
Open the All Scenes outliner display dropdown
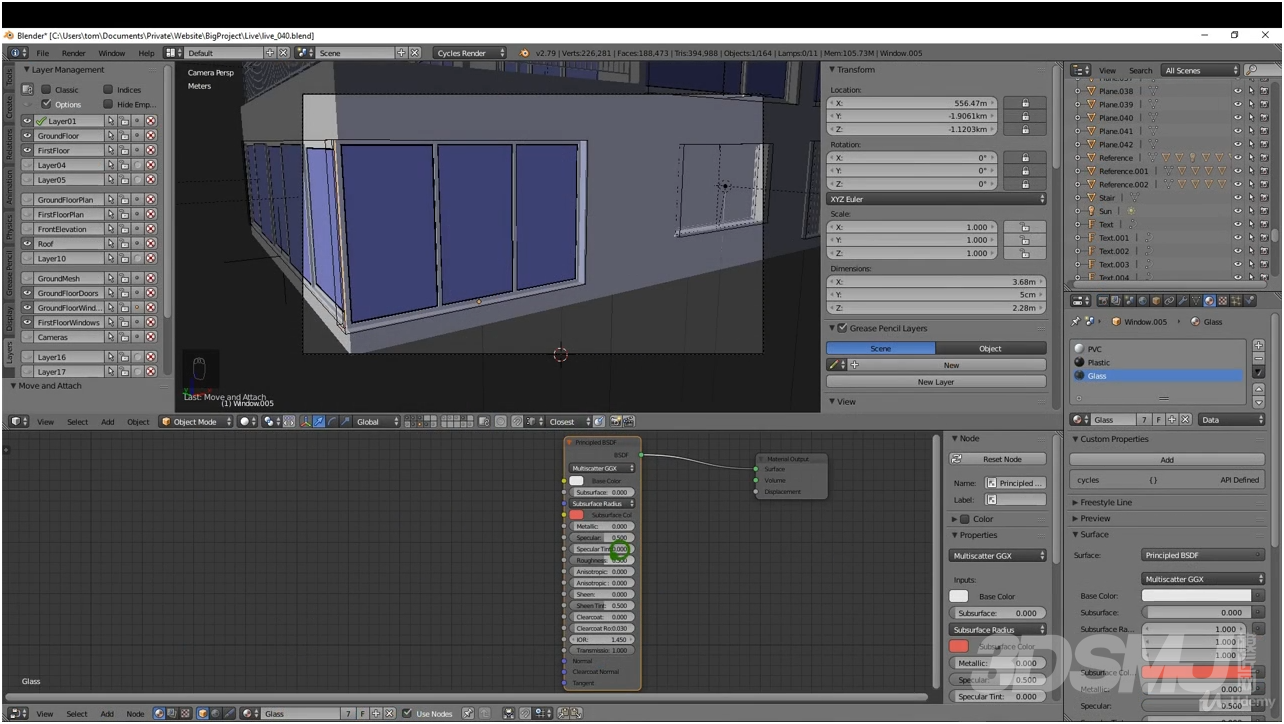tap(1200, 70)
